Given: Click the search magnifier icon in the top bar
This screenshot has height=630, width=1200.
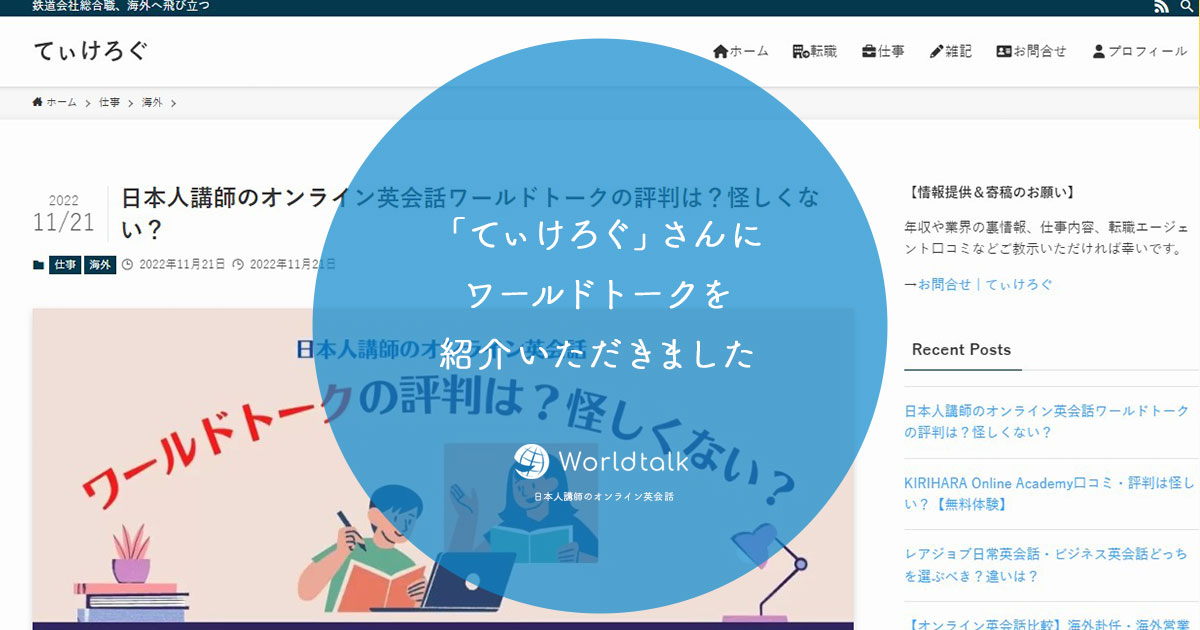Looking at the screenshot, I should click(x=1186, y=7).
